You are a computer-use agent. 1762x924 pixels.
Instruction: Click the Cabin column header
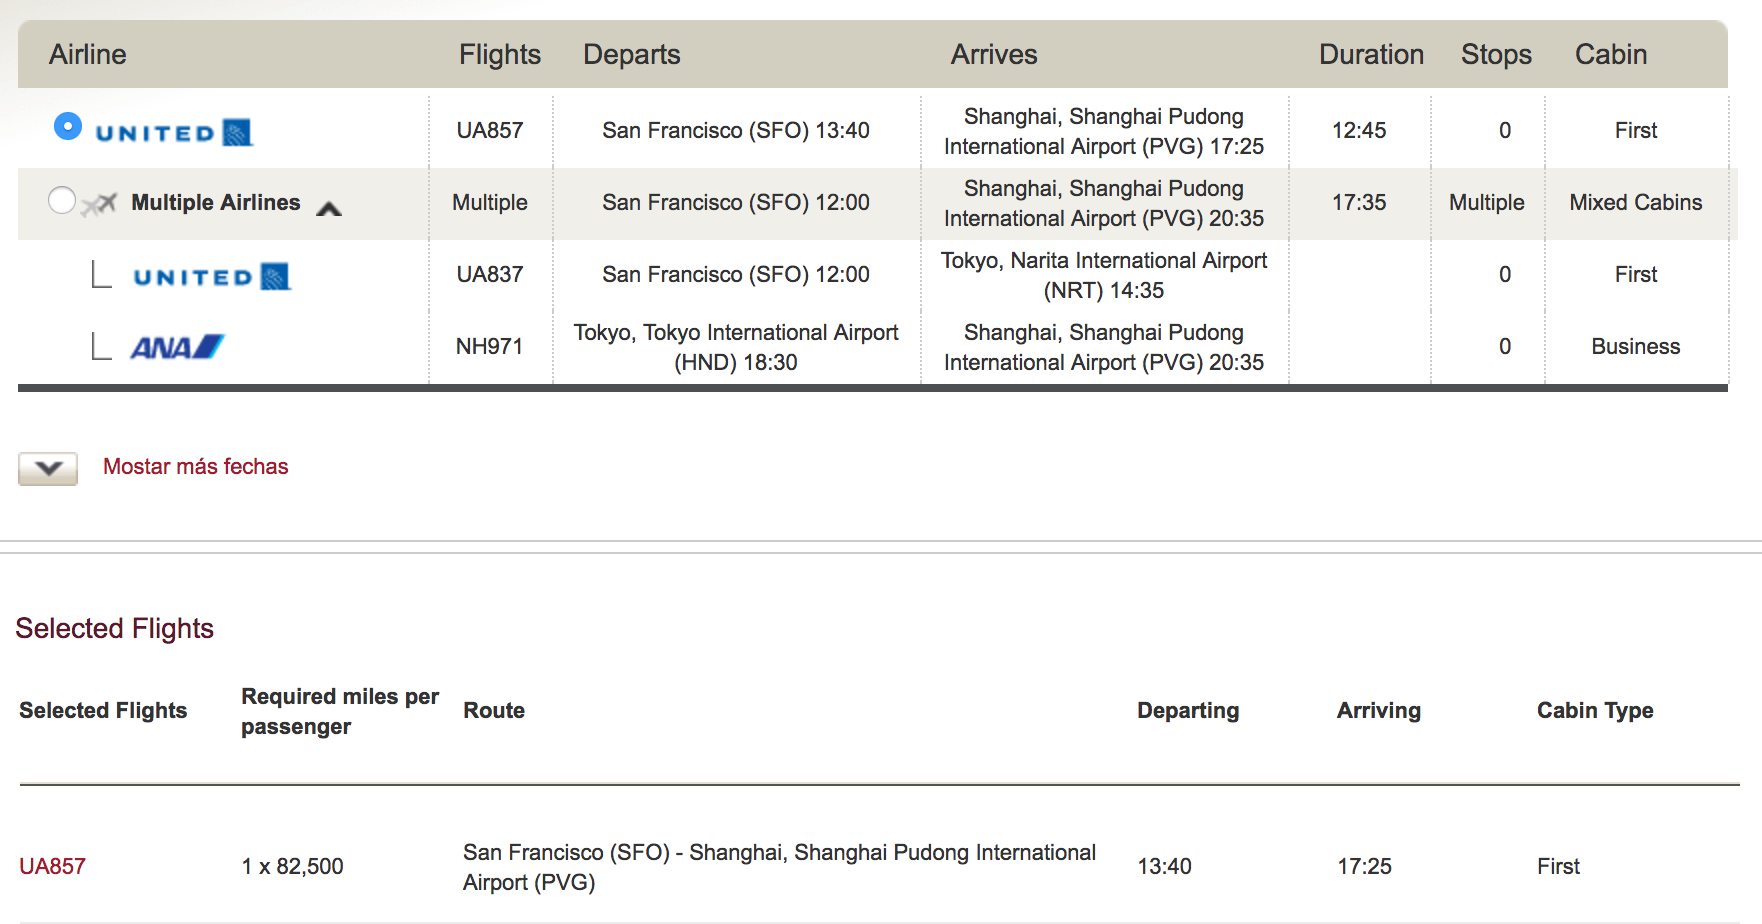pyautogui.click(x=1611, y=54)
